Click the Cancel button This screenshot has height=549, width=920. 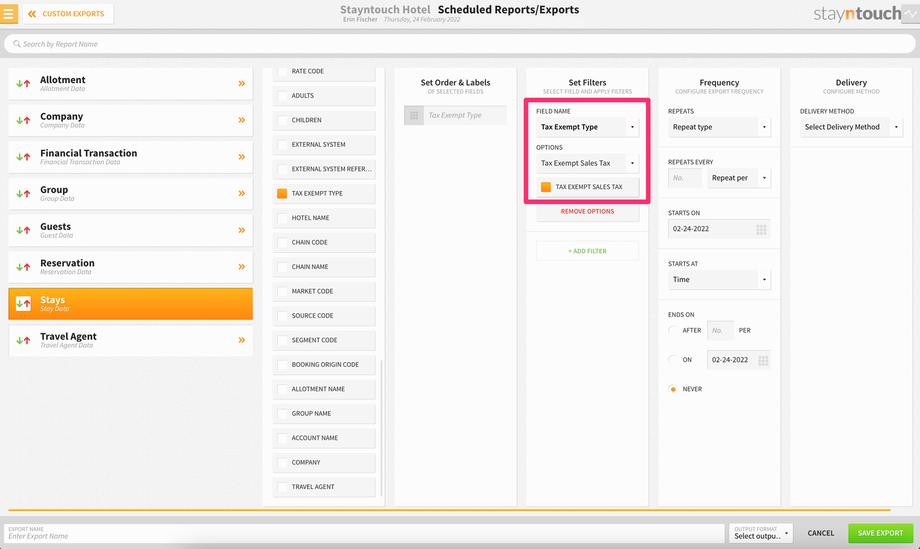tap(820, 533)
